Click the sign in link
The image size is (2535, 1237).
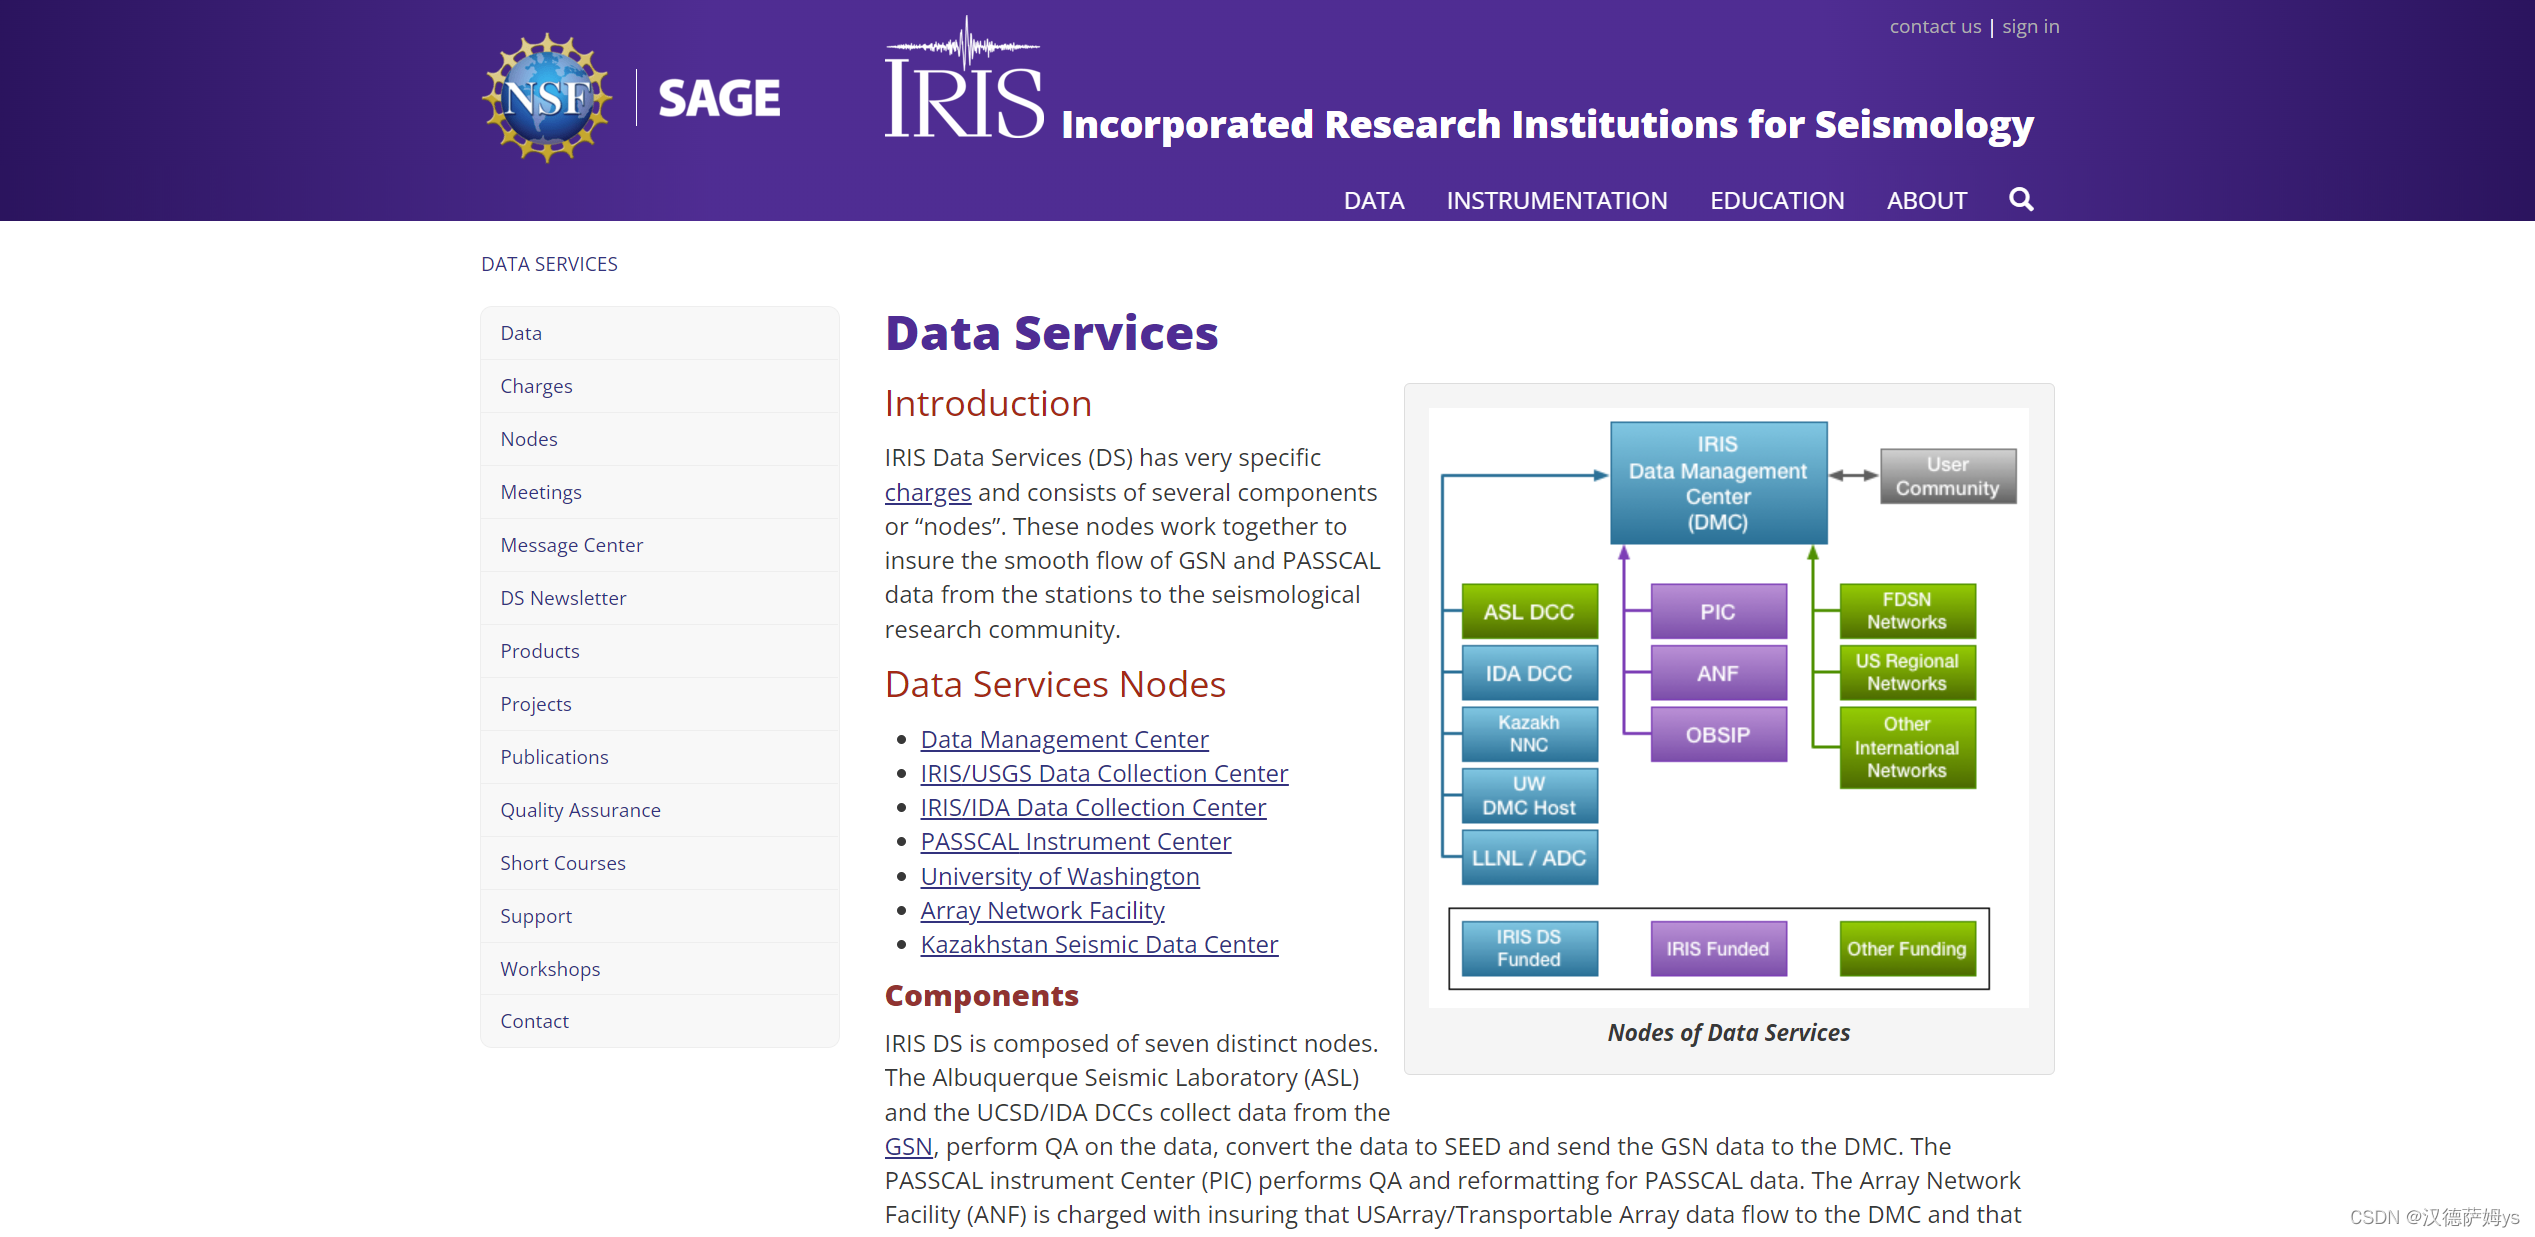[2030, 27]
